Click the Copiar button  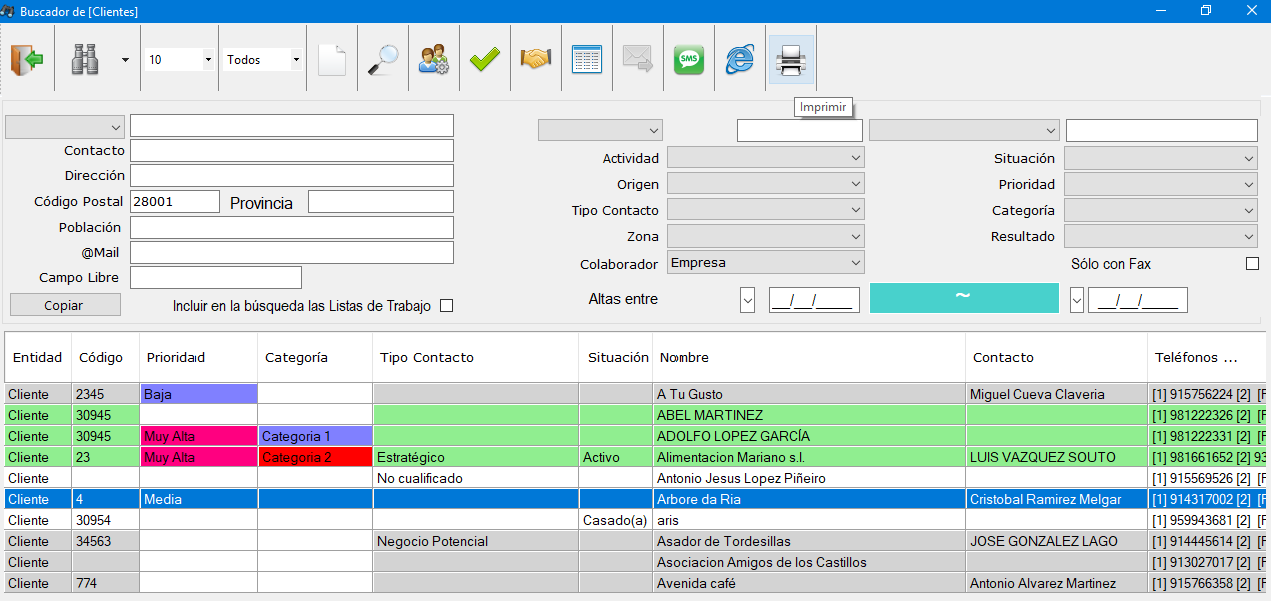pos(65,305)
